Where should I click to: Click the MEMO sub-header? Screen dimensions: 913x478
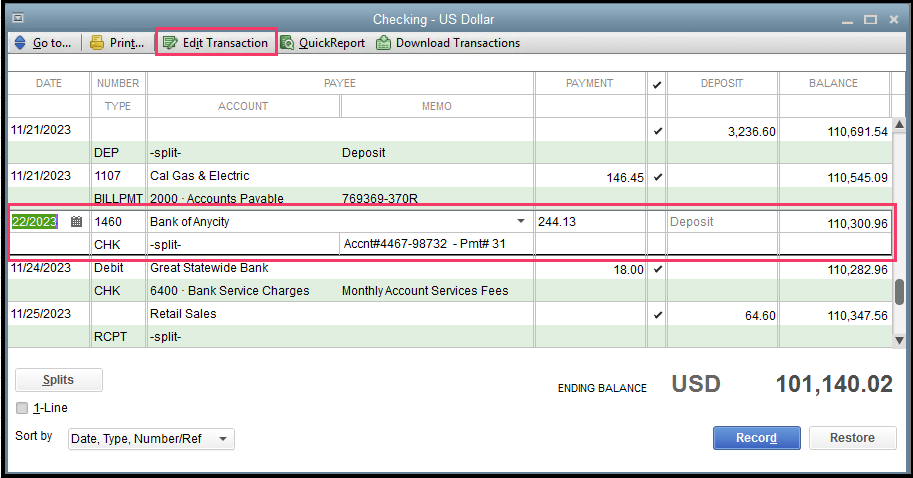(x=437, y=106)
